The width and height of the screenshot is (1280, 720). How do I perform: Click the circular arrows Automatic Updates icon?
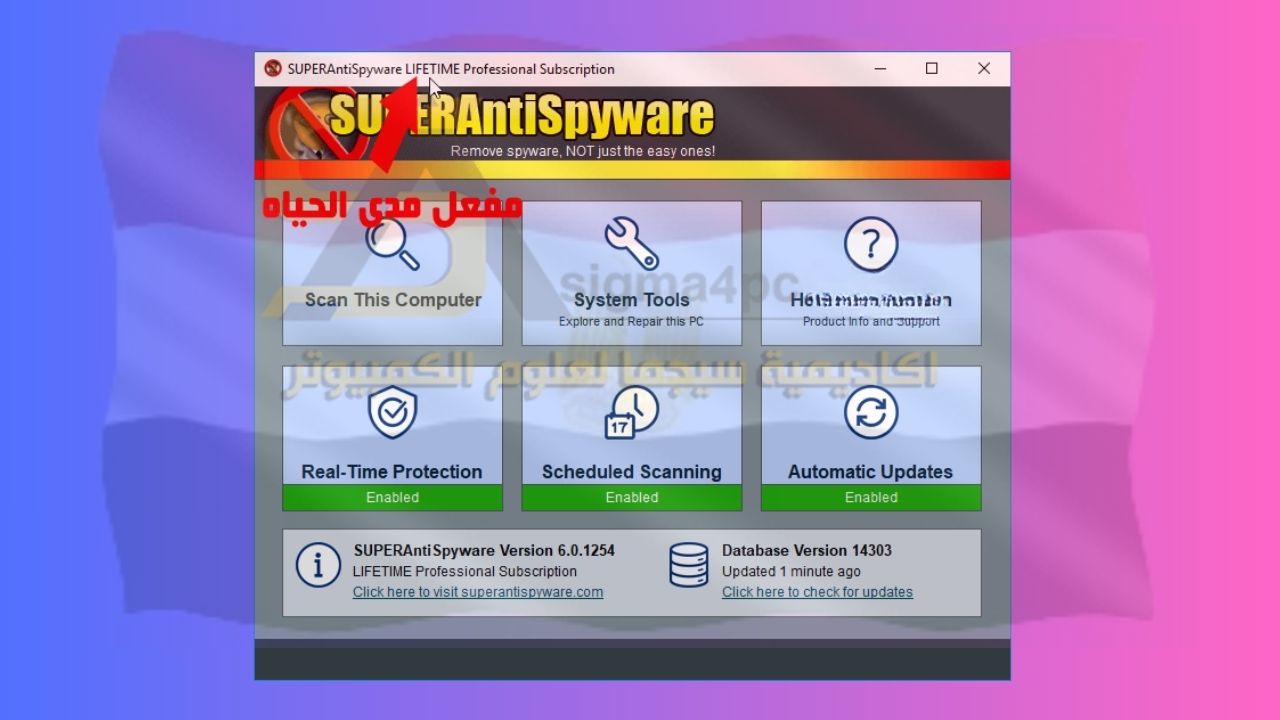pyautogui.click(x=870, y=412)
